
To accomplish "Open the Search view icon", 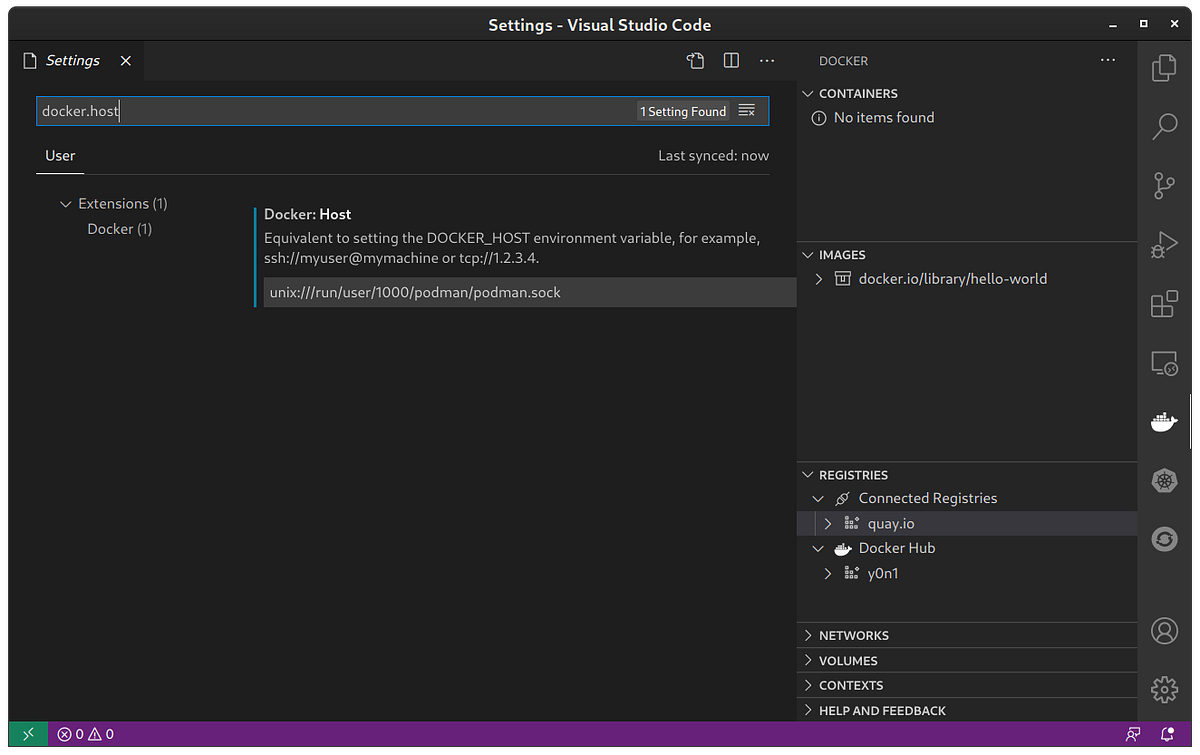I will (x=1164, y=126).
